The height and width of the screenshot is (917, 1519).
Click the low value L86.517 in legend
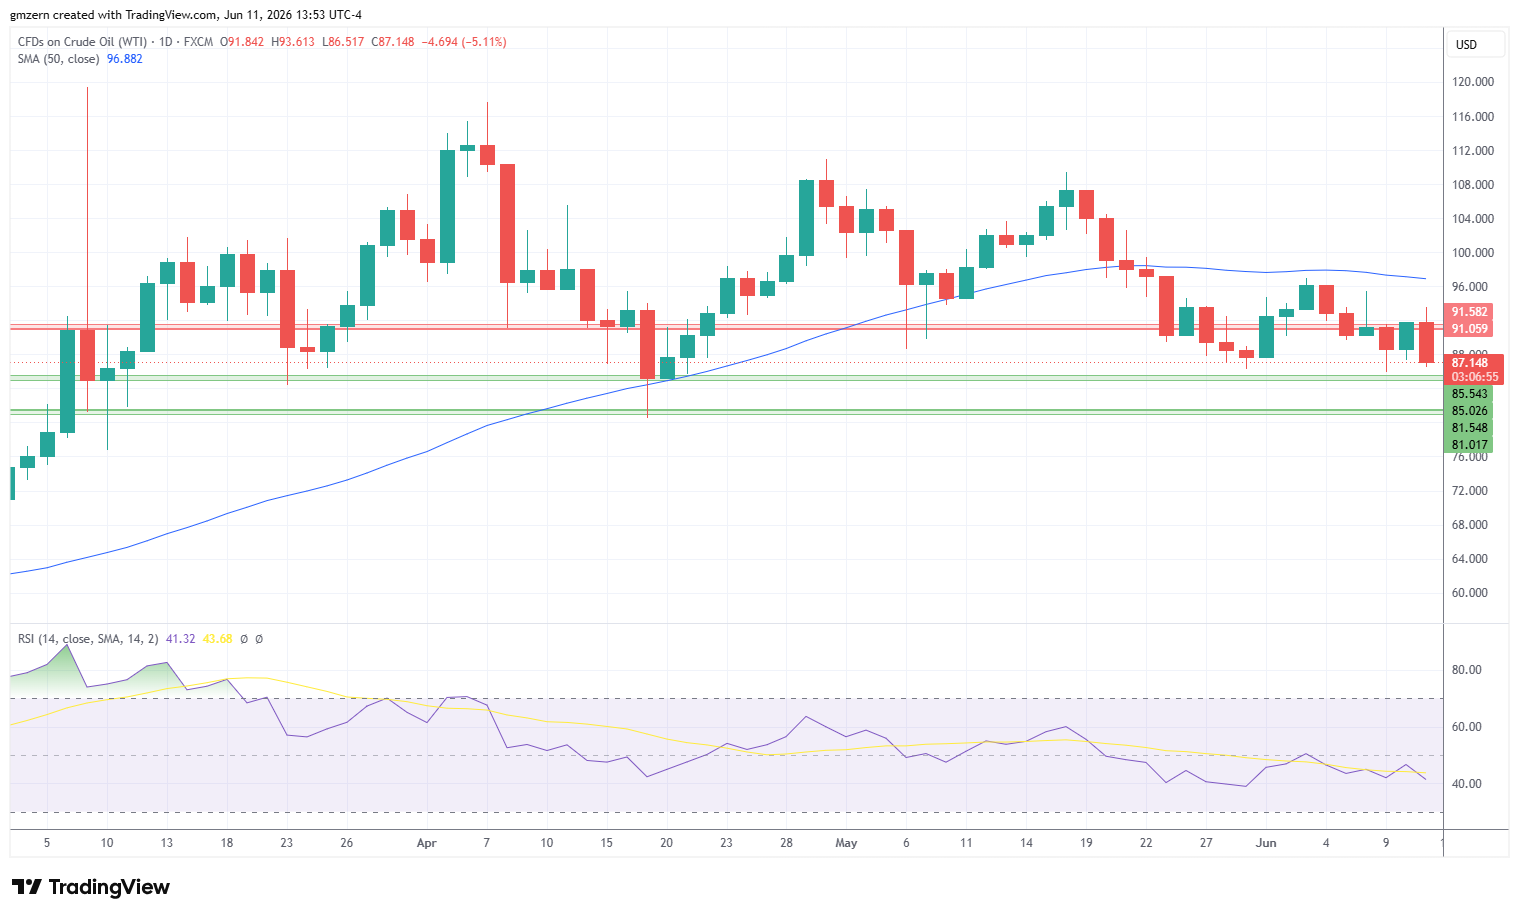(x=343, y=42)
